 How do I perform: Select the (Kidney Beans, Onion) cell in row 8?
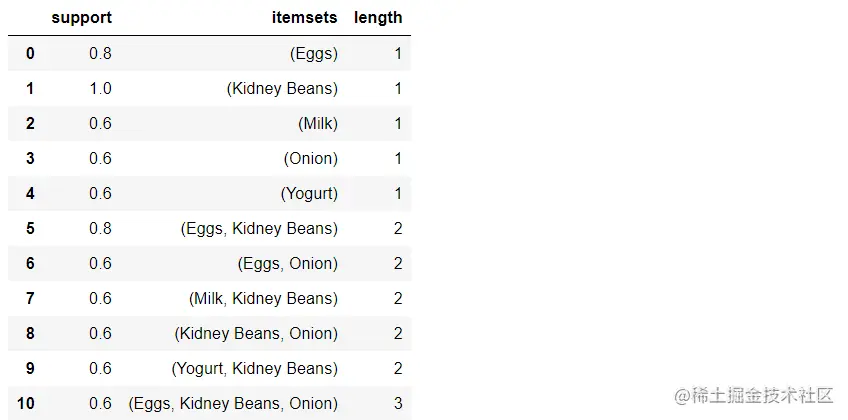coord(256,334)
